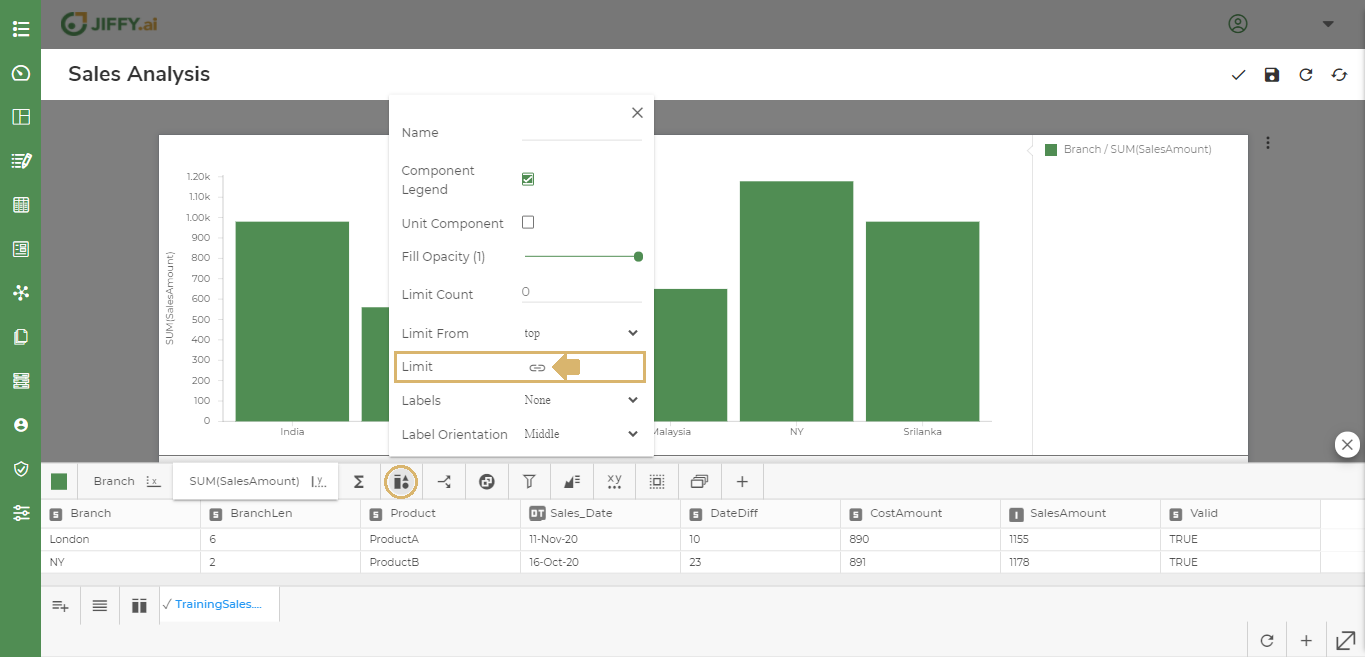Click the checkmark apply button at top

point(1238,75)
